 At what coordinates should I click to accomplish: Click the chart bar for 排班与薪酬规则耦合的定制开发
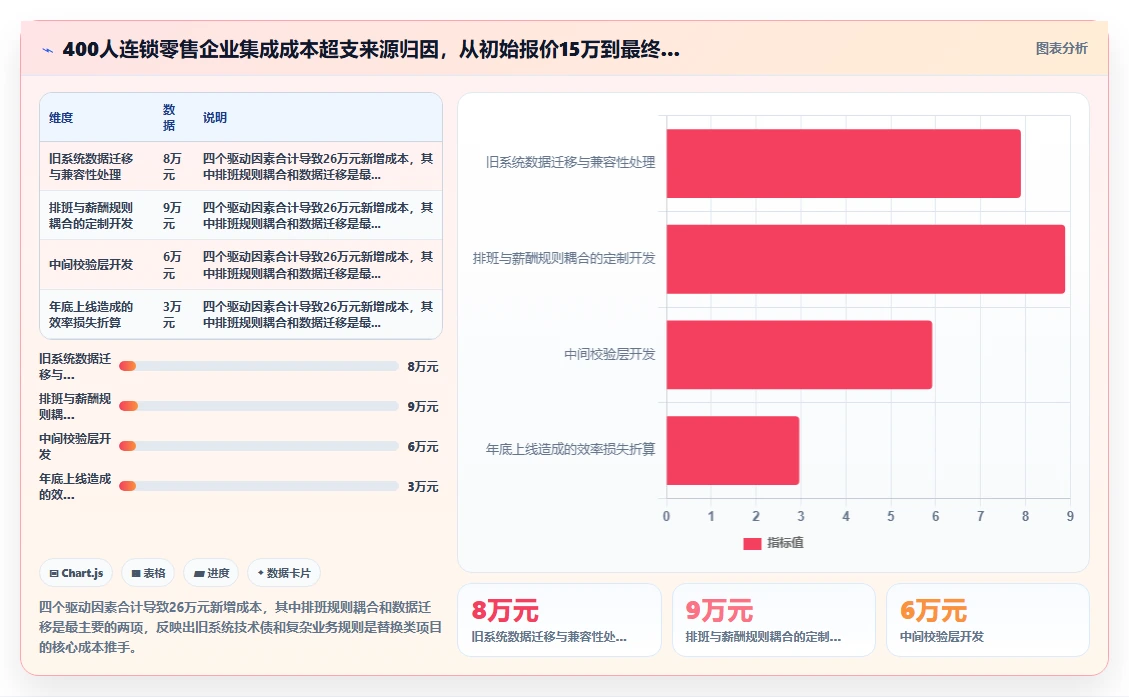(x=865, y=259)
